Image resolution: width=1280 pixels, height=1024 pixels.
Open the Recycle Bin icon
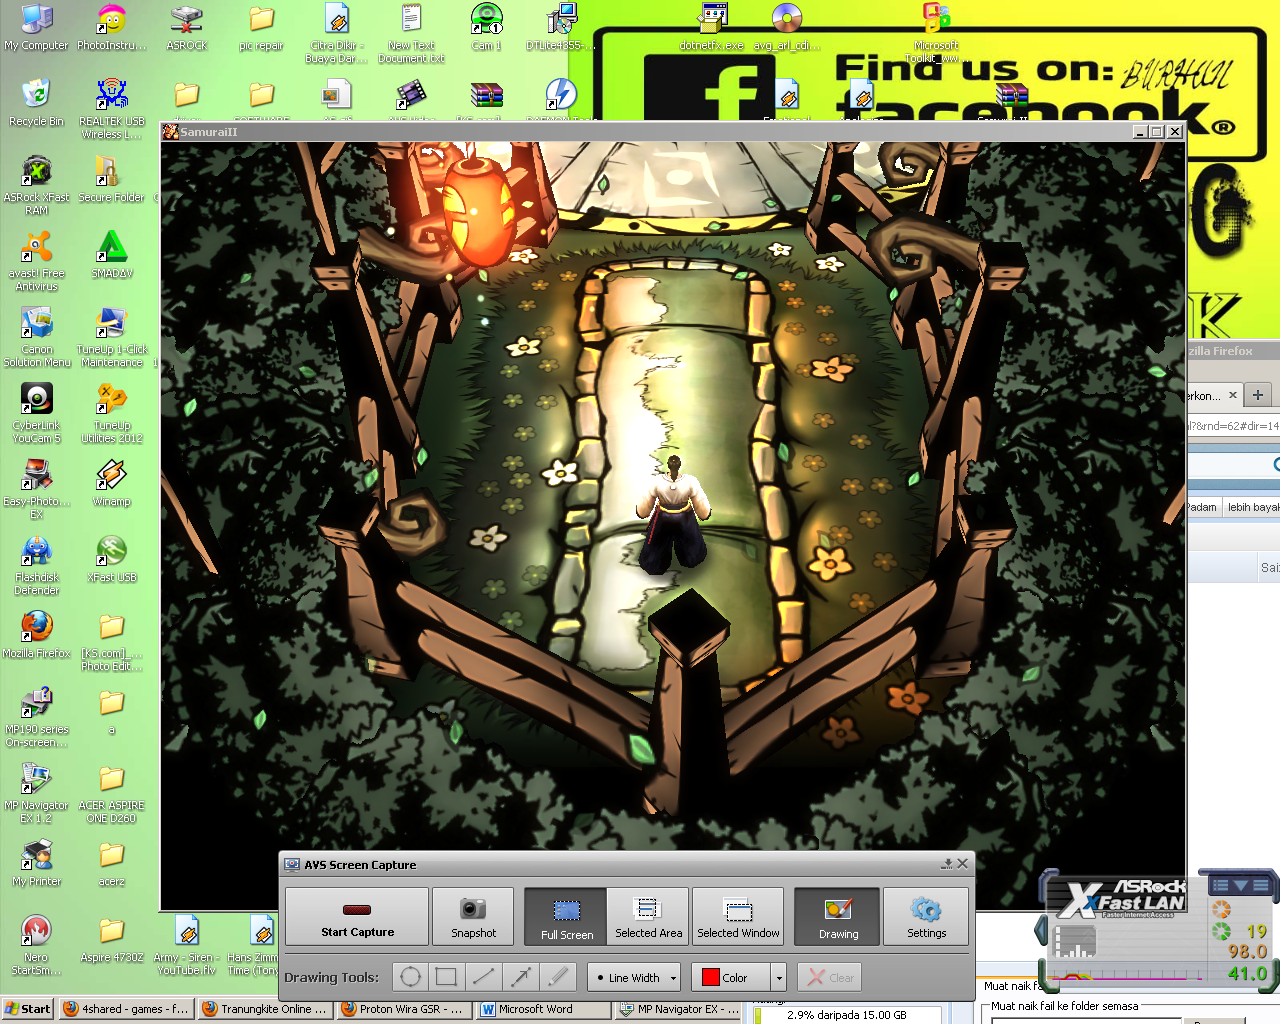click(x=36, y=103)
